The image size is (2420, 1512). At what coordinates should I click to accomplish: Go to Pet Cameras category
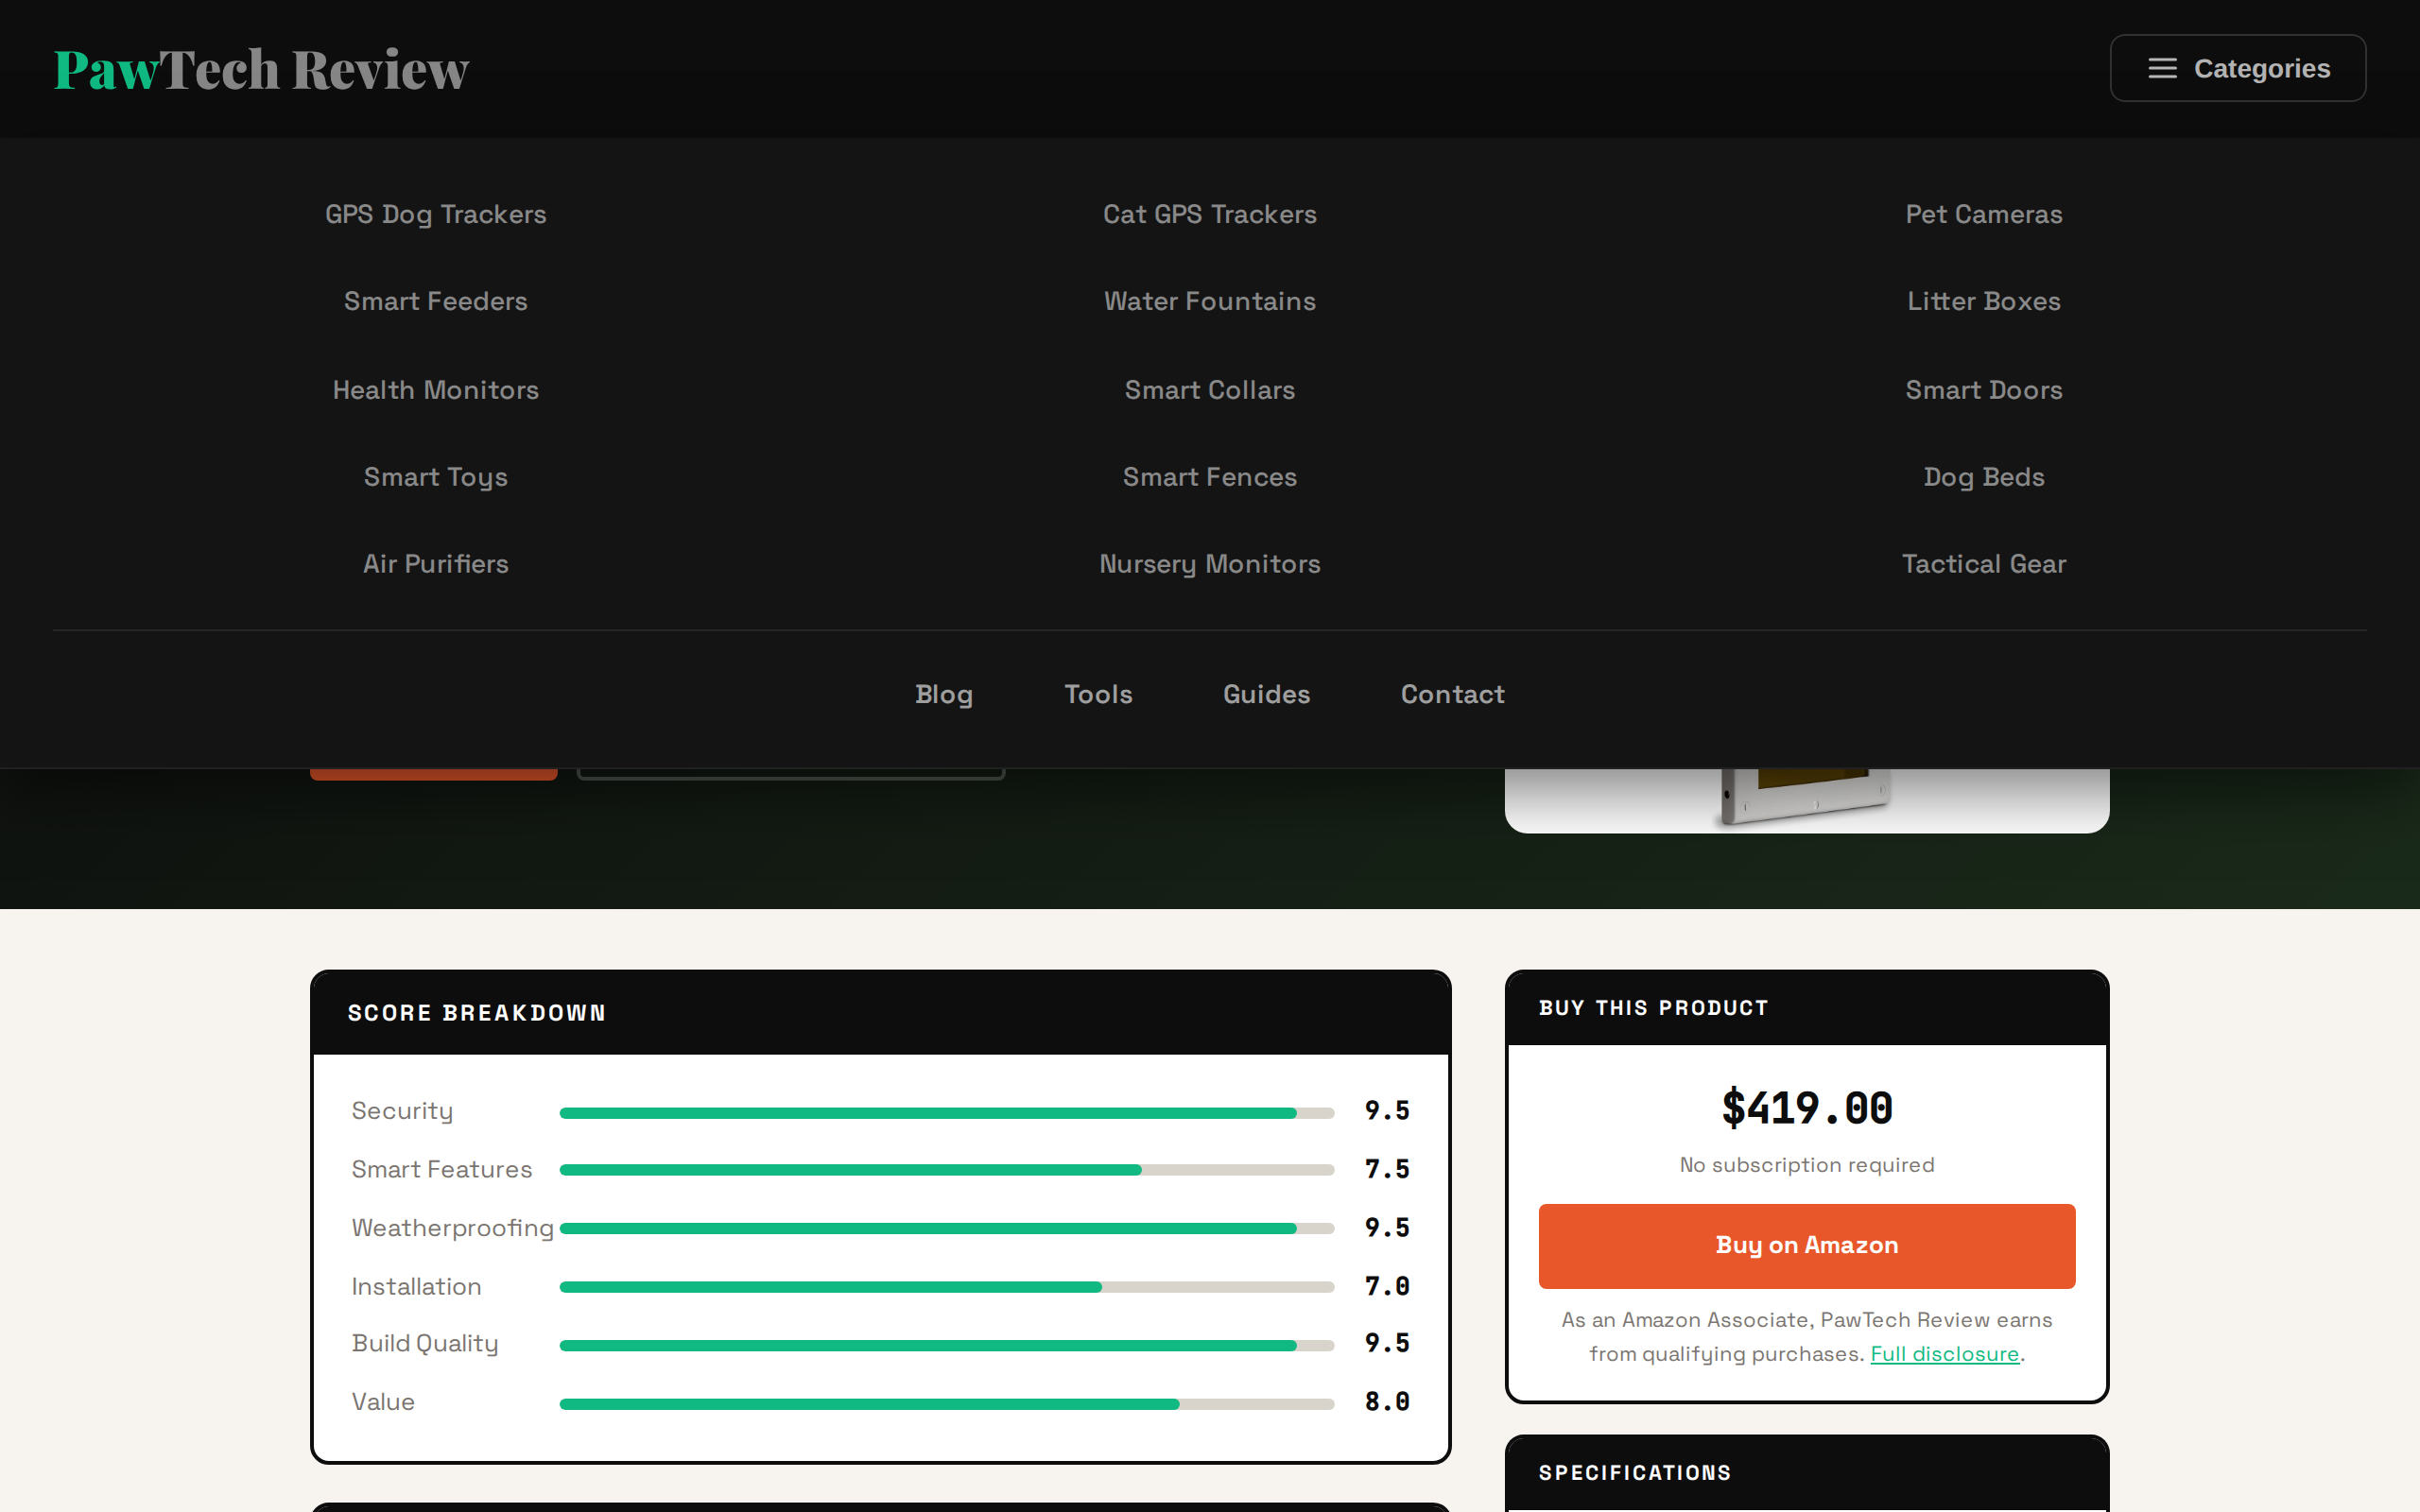pyautogui.click(x=1983, y=214)
